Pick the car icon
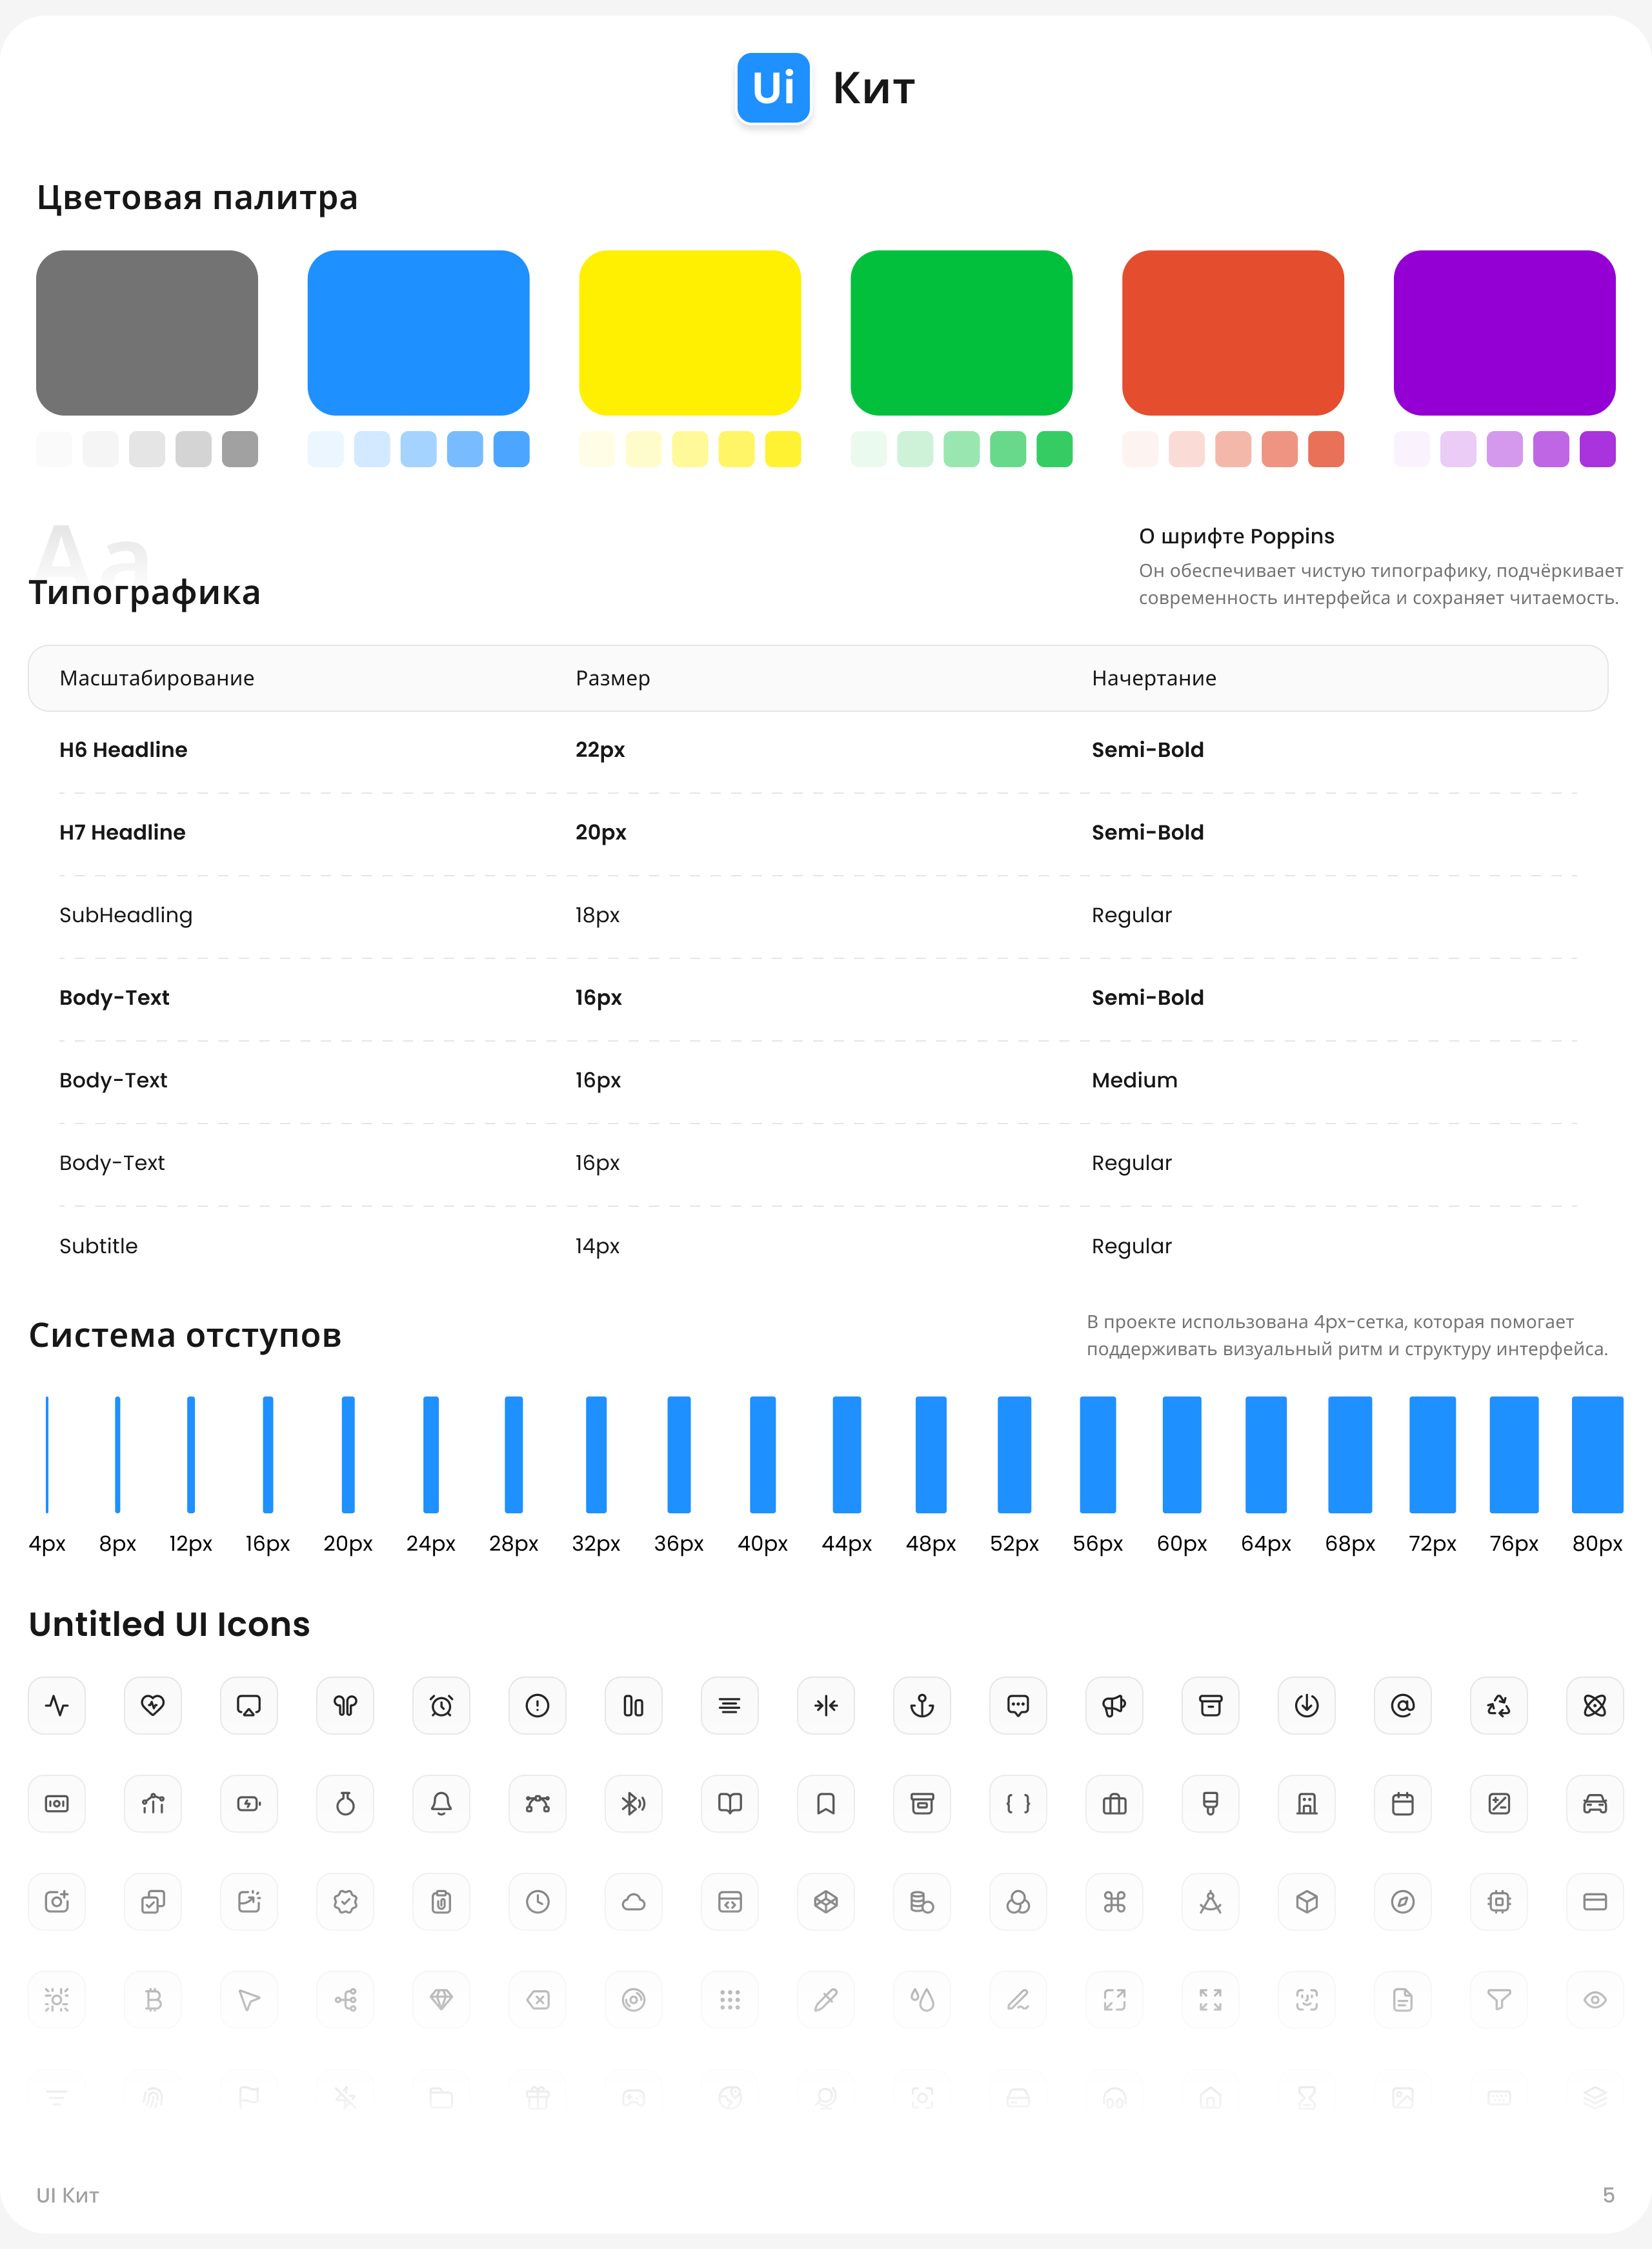The height and width of the screenshot is (2249, 1652). (1594, 1803)
